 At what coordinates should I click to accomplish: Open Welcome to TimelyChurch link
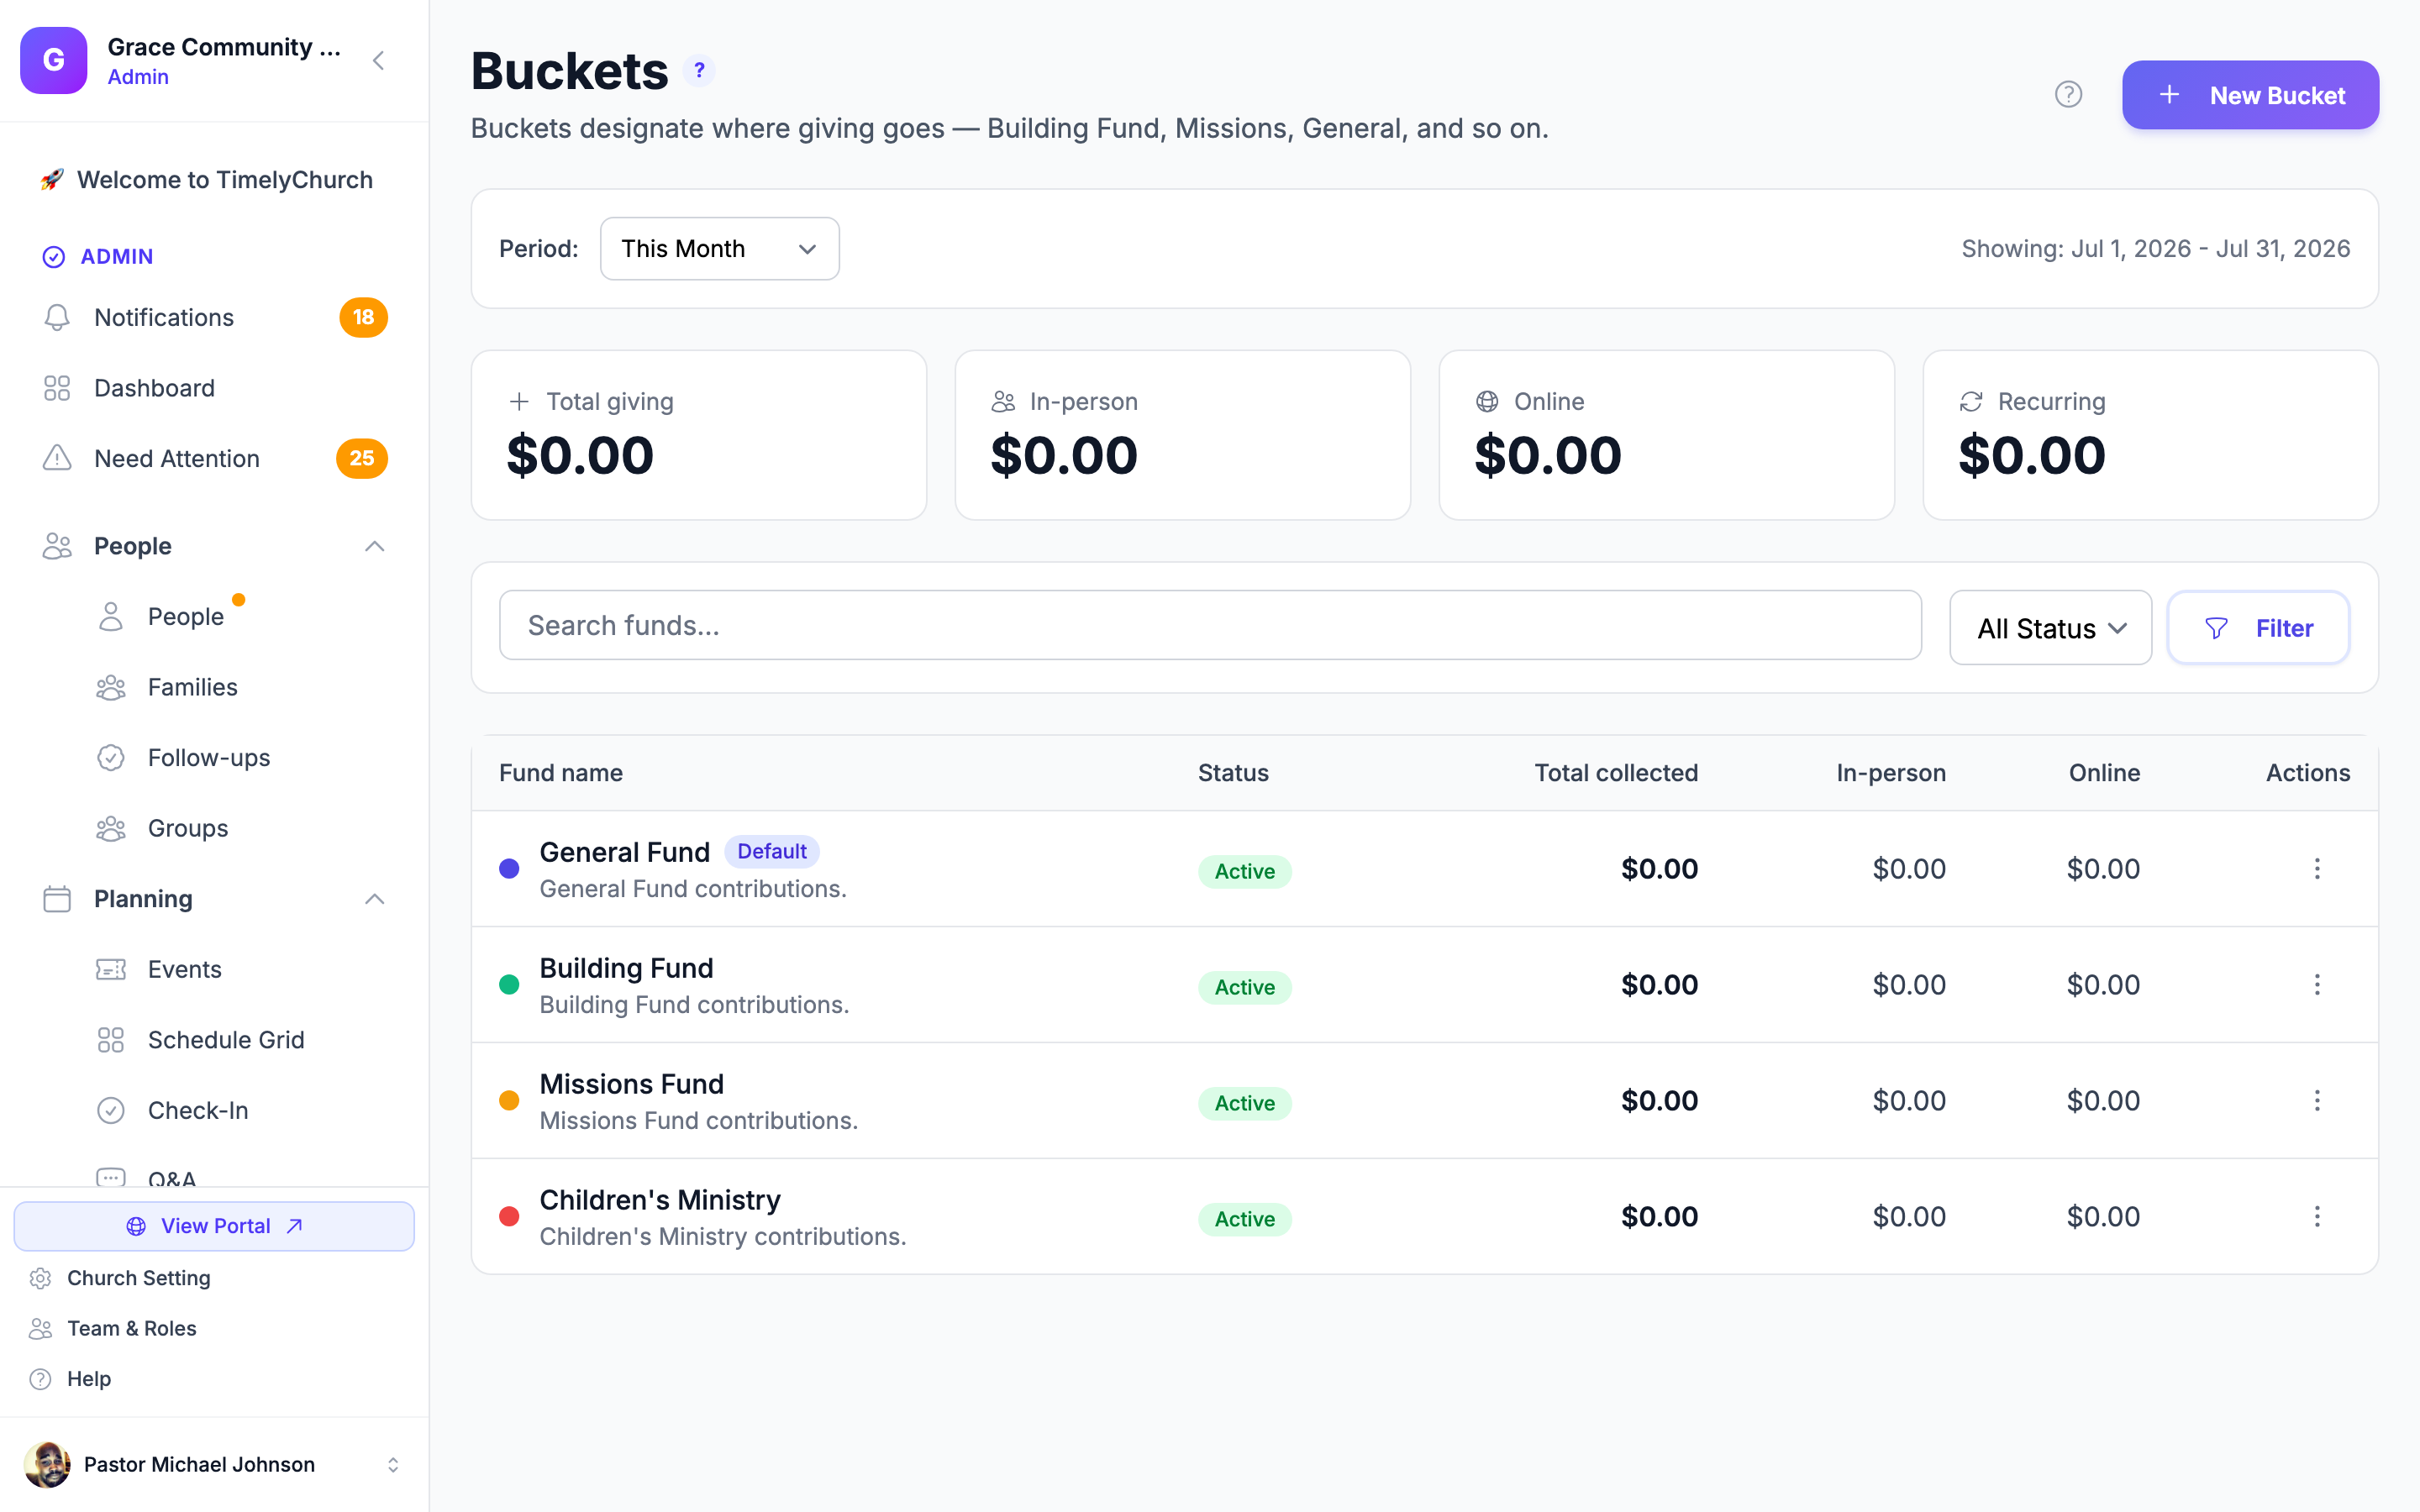(x=214, y=180)
